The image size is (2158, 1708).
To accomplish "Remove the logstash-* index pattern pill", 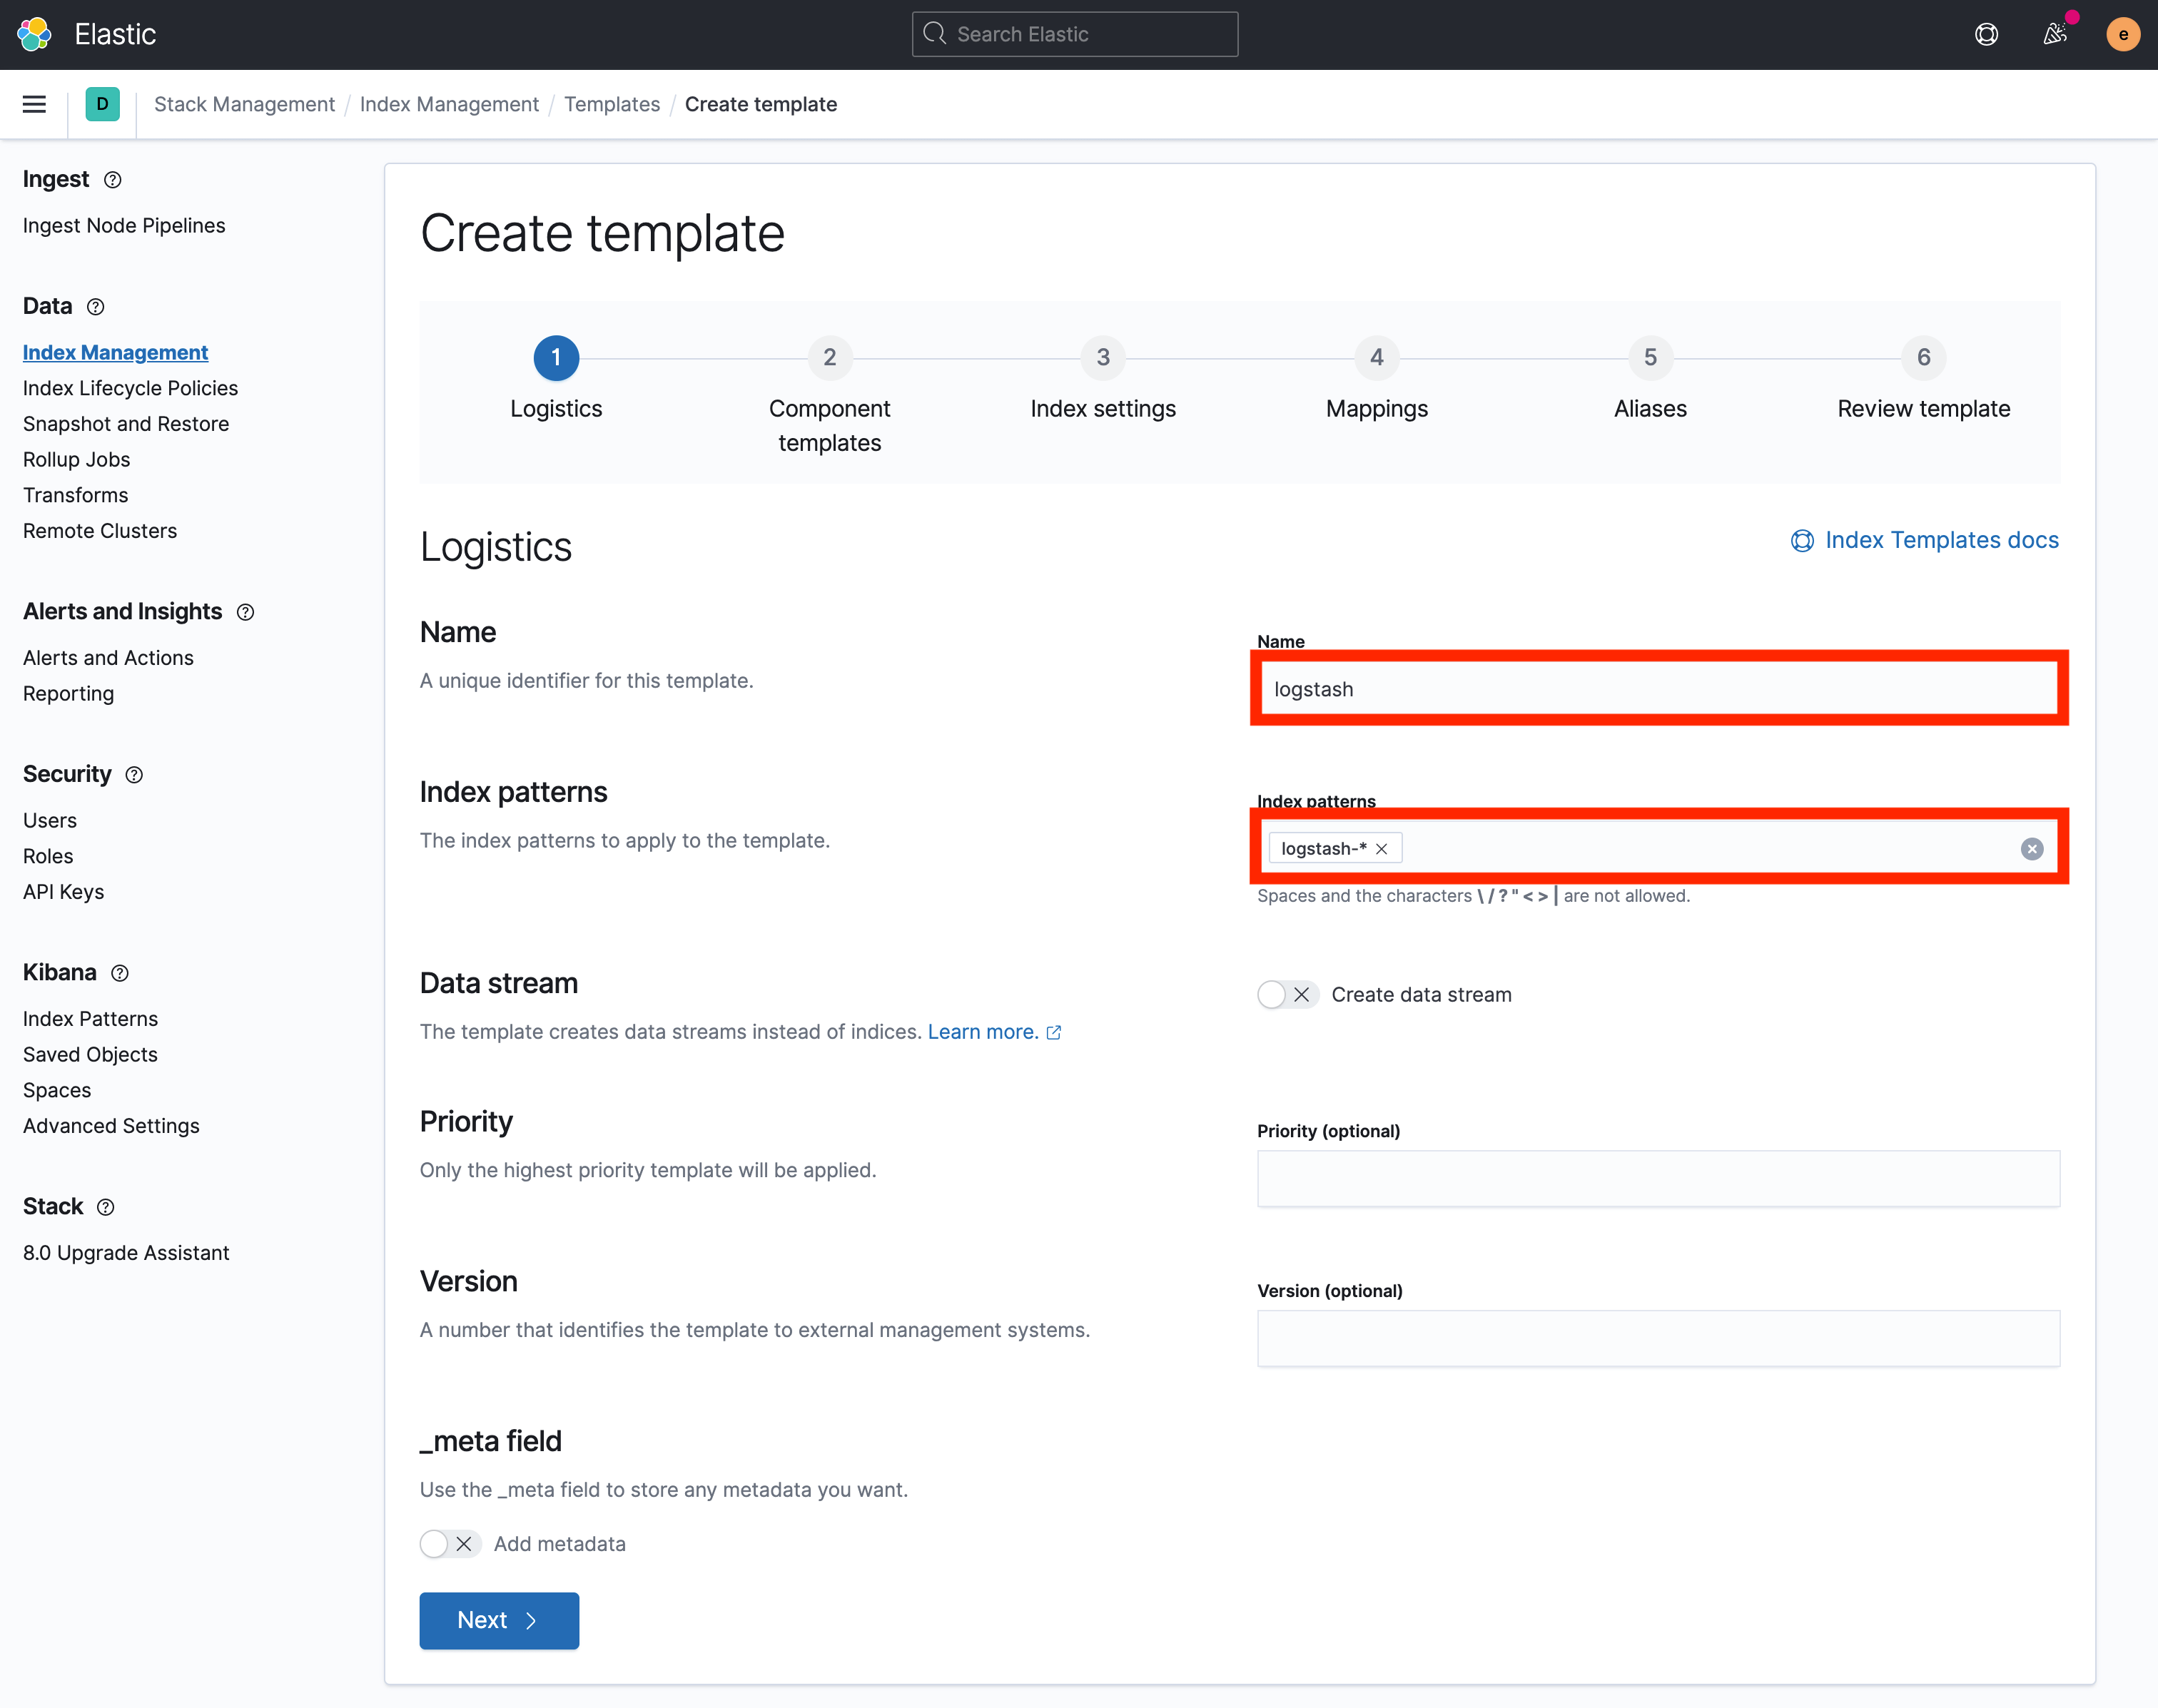I will (1381, 848).
